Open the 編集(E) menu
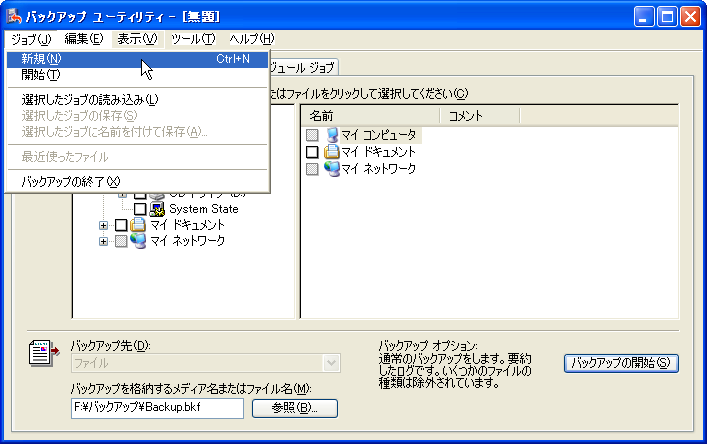This screenshot has height=444, width=707. (84, 39)
